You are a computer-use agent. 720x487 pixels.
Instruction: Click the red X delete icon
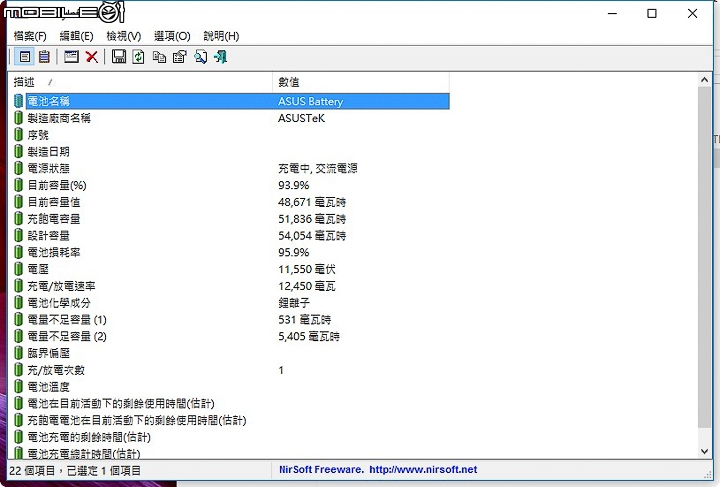click(x=92, y=57)
